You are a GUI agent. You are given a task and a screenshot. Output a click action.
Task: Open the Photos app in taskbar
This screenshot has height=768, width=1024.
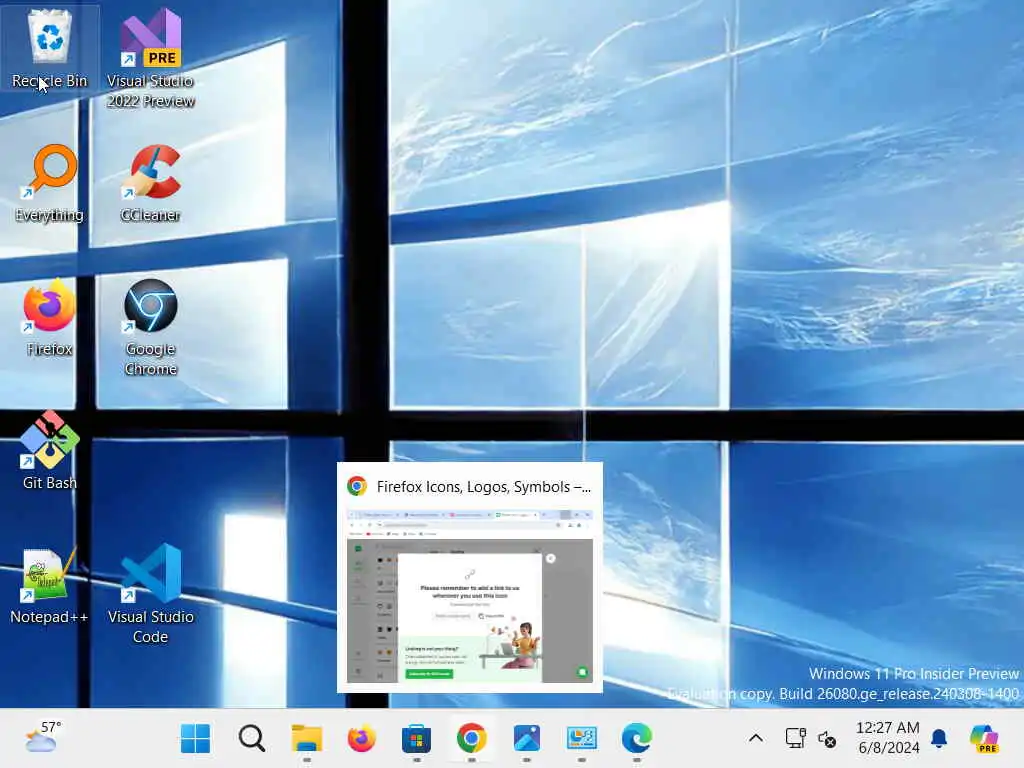(x=526, y=739)
